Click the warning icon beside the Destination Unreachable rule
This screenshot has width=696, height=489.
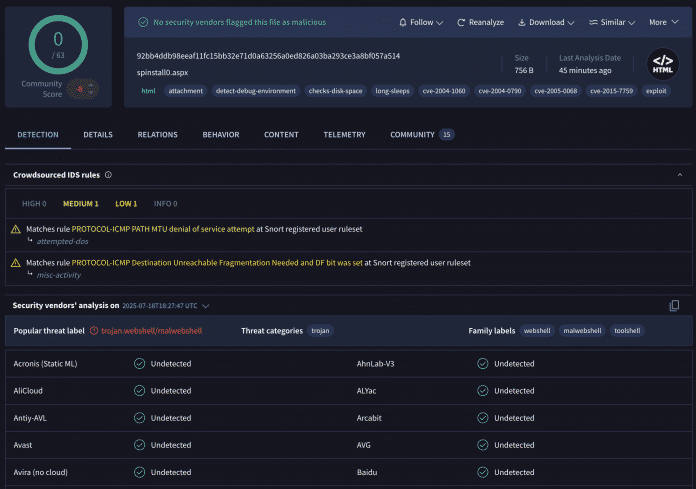tap(16, 263)
